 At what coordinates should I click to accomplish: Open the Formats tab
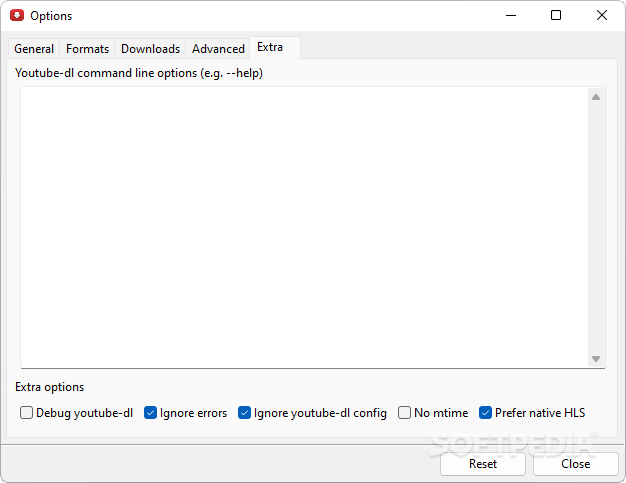87,49
